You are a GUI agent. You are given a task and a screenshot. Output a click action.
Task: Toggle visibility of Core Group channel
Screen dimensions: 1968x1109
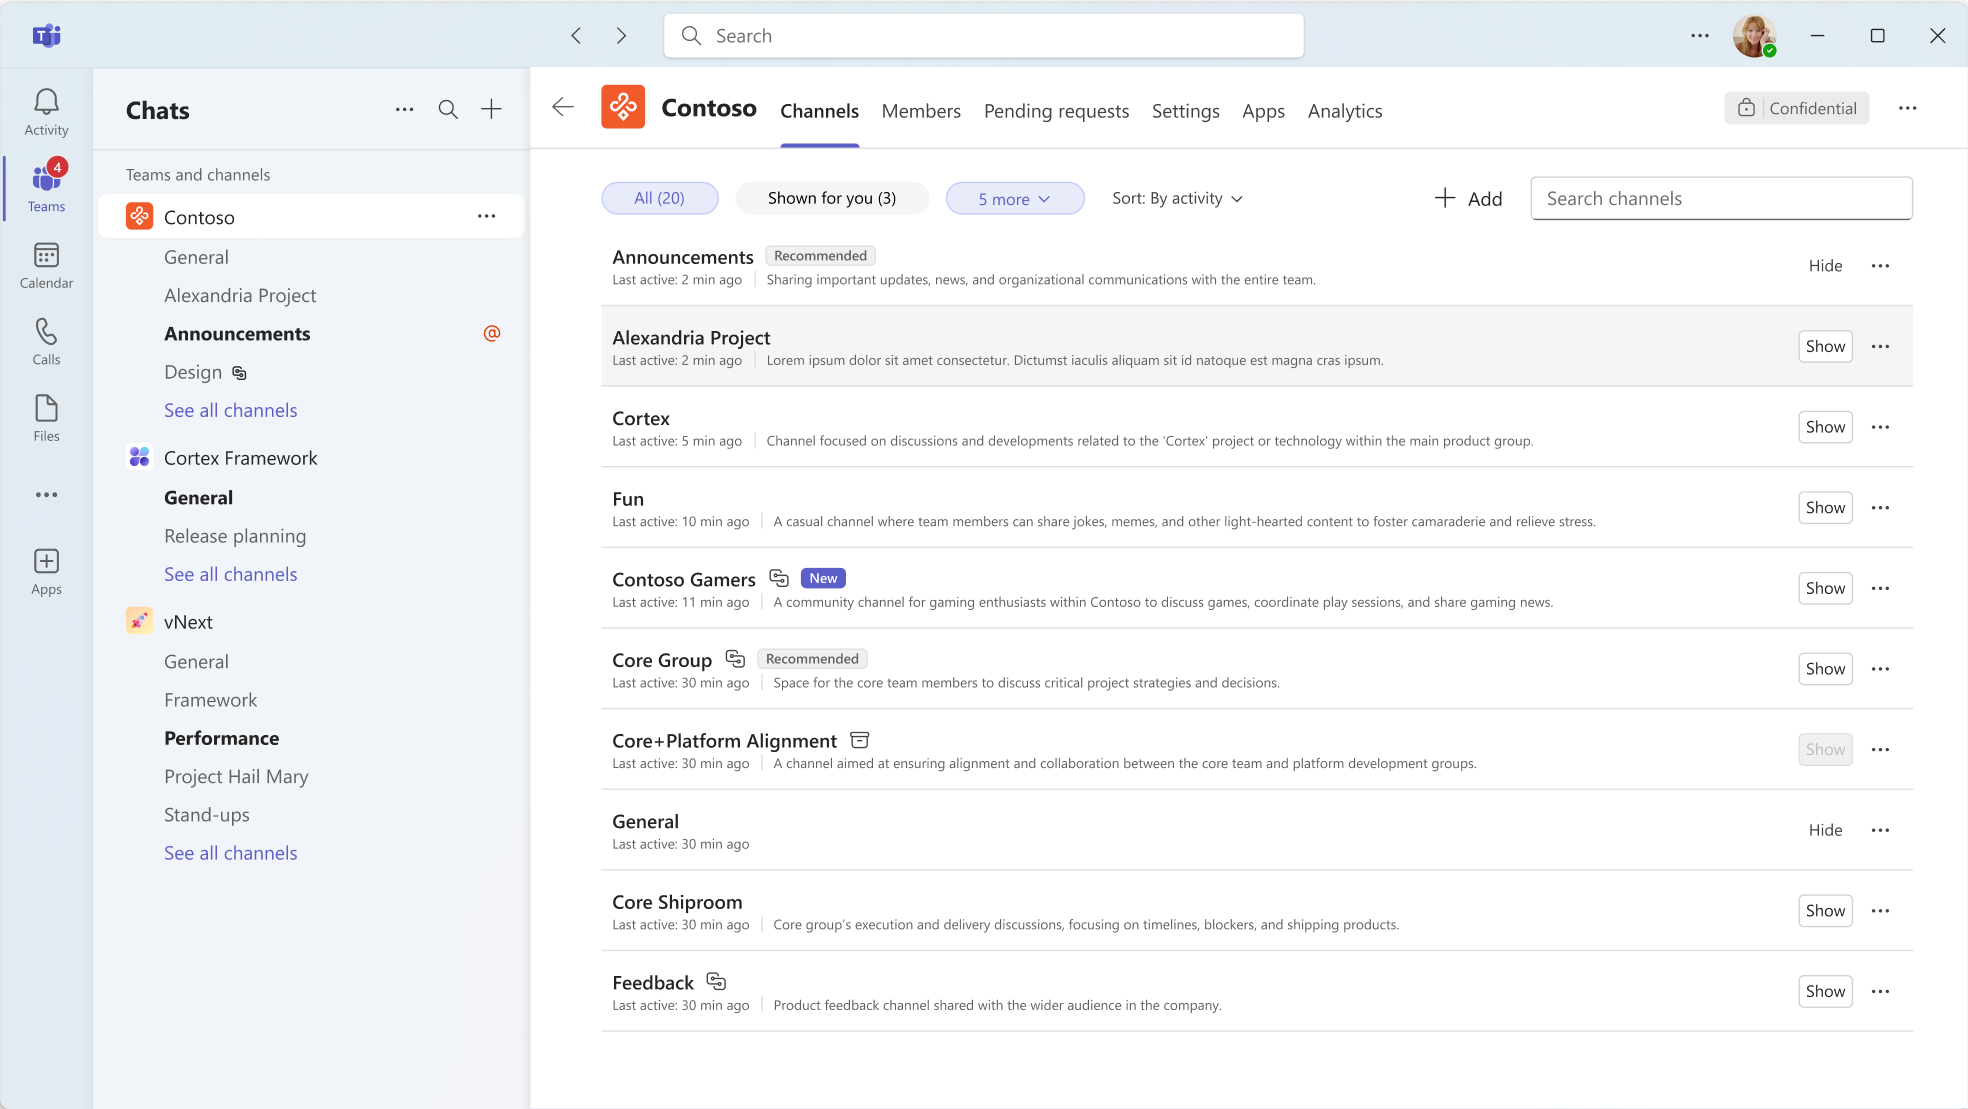[x=1825, y=668]
